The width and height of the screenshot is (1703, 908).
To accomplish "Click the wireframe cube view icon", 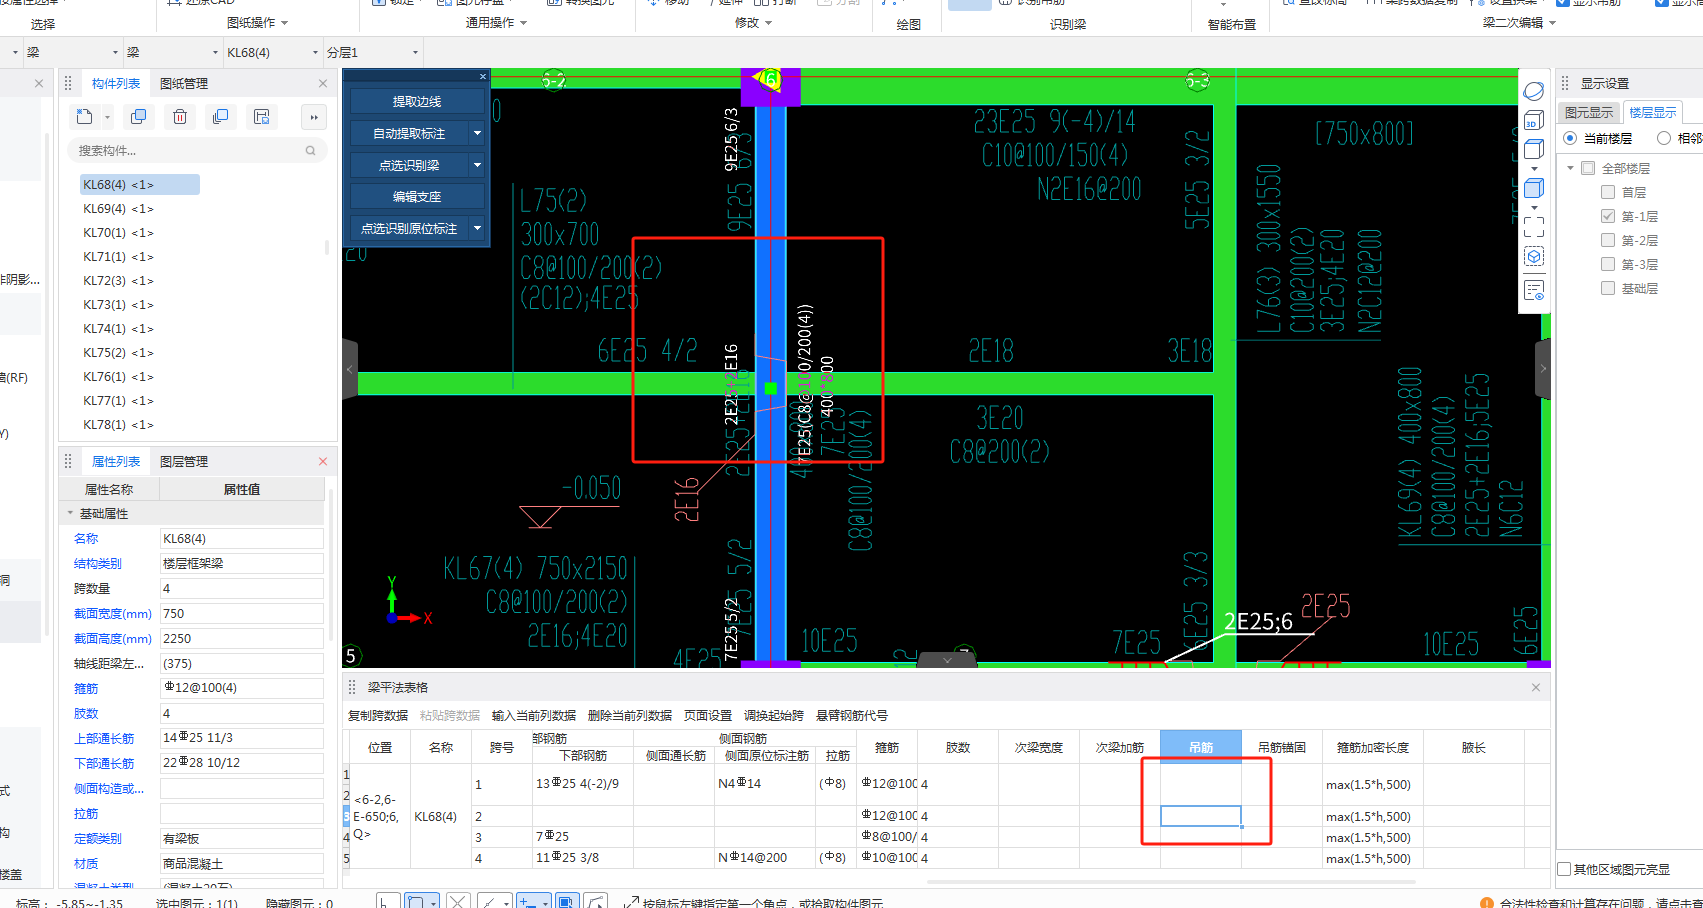I will pos(1534,150).
